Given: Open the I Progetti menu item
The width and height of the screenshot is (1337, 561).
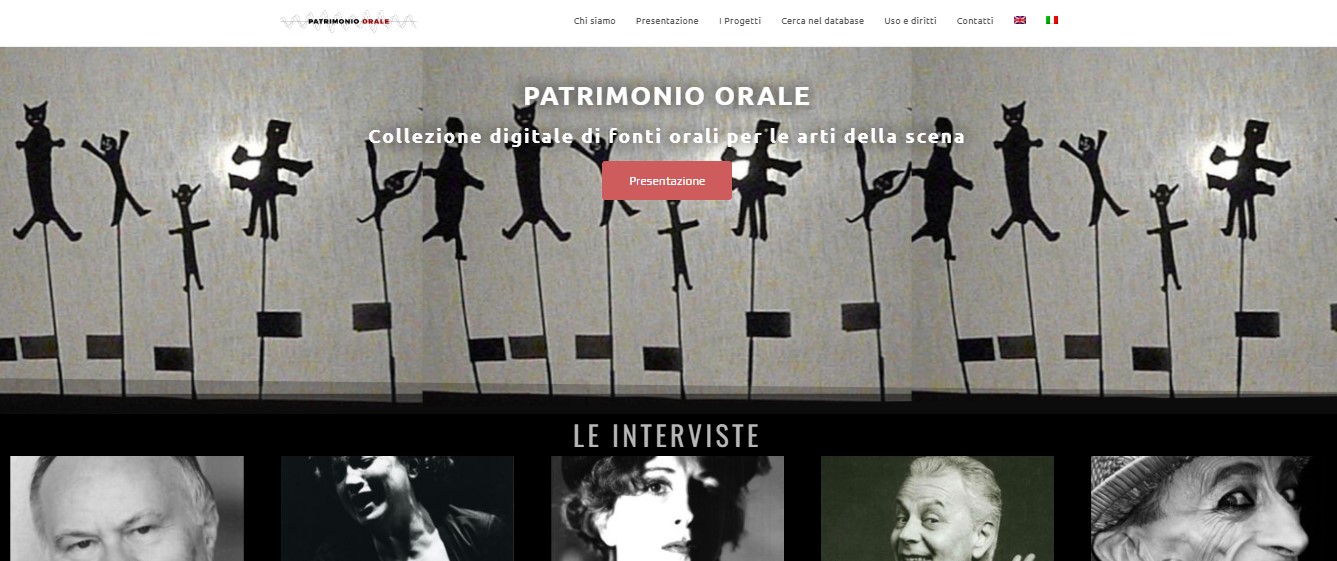Looking at the screenshot, I should tap(740, 21).
